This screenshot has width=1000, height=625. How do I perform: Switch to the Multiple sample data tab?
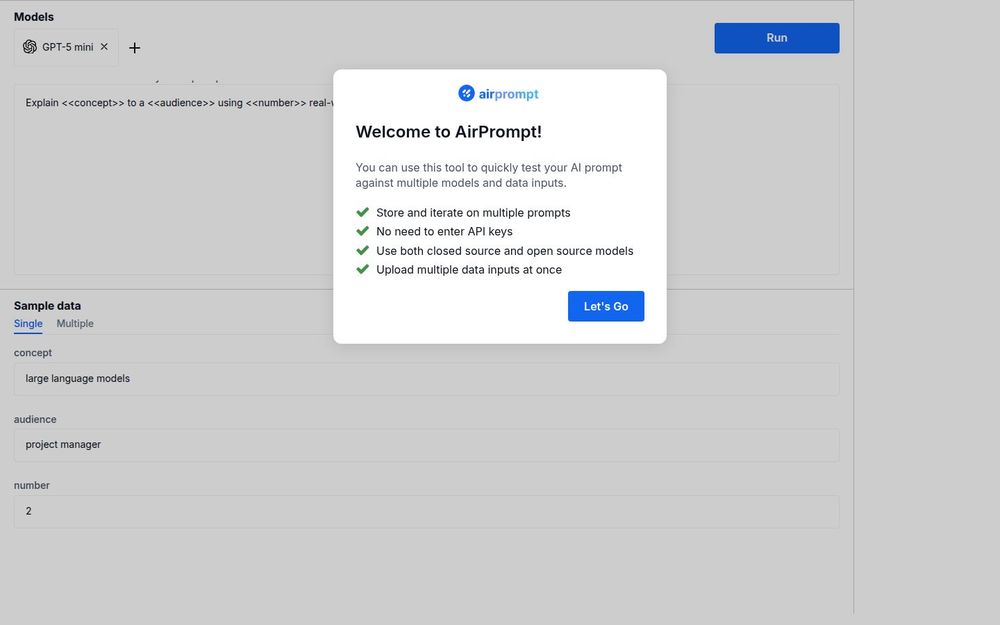click(75, 323)
